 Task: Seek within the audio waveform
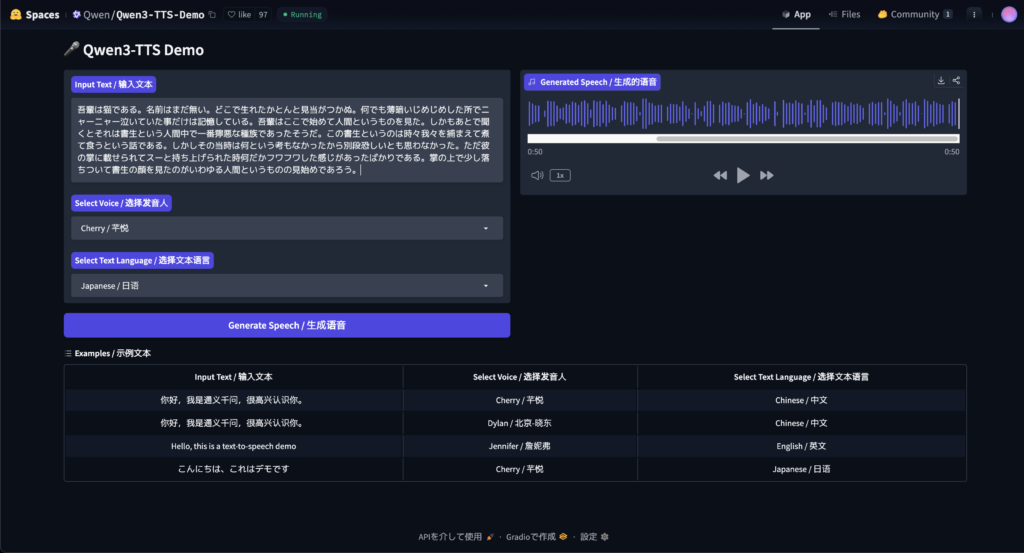743,114
